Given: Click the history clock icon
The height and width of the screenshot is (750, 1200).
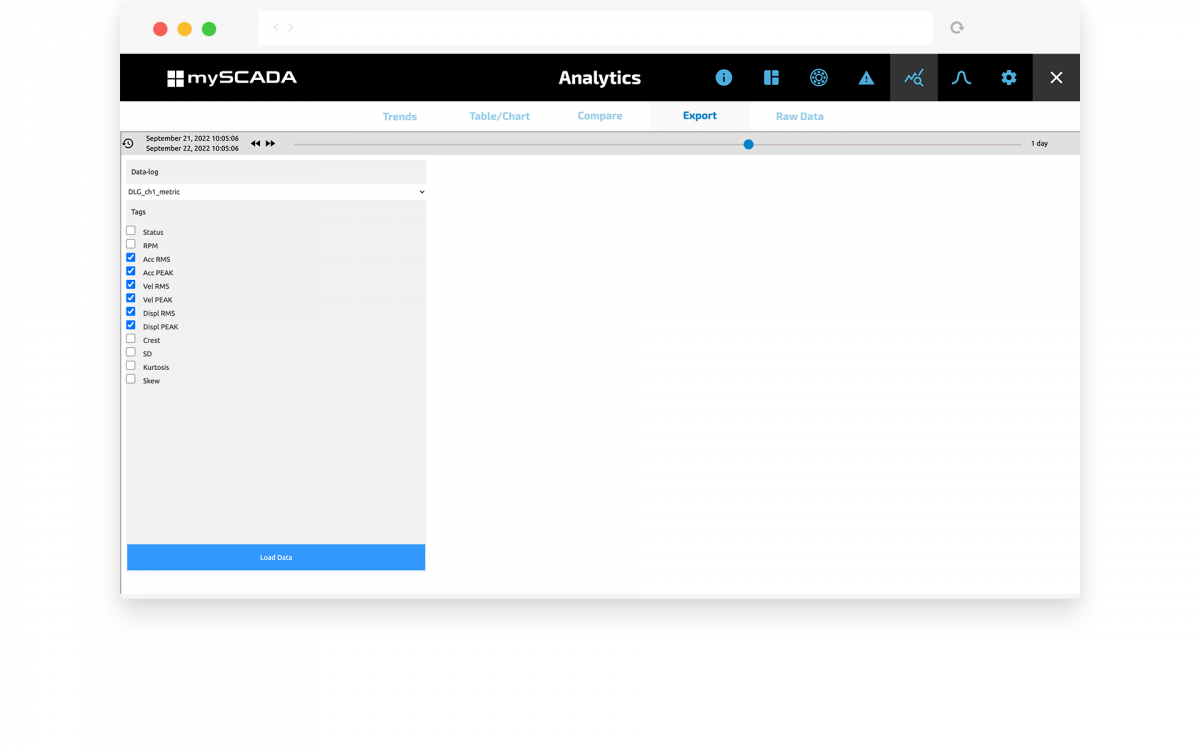Looking at the screenshot, I should pos(128,143).
